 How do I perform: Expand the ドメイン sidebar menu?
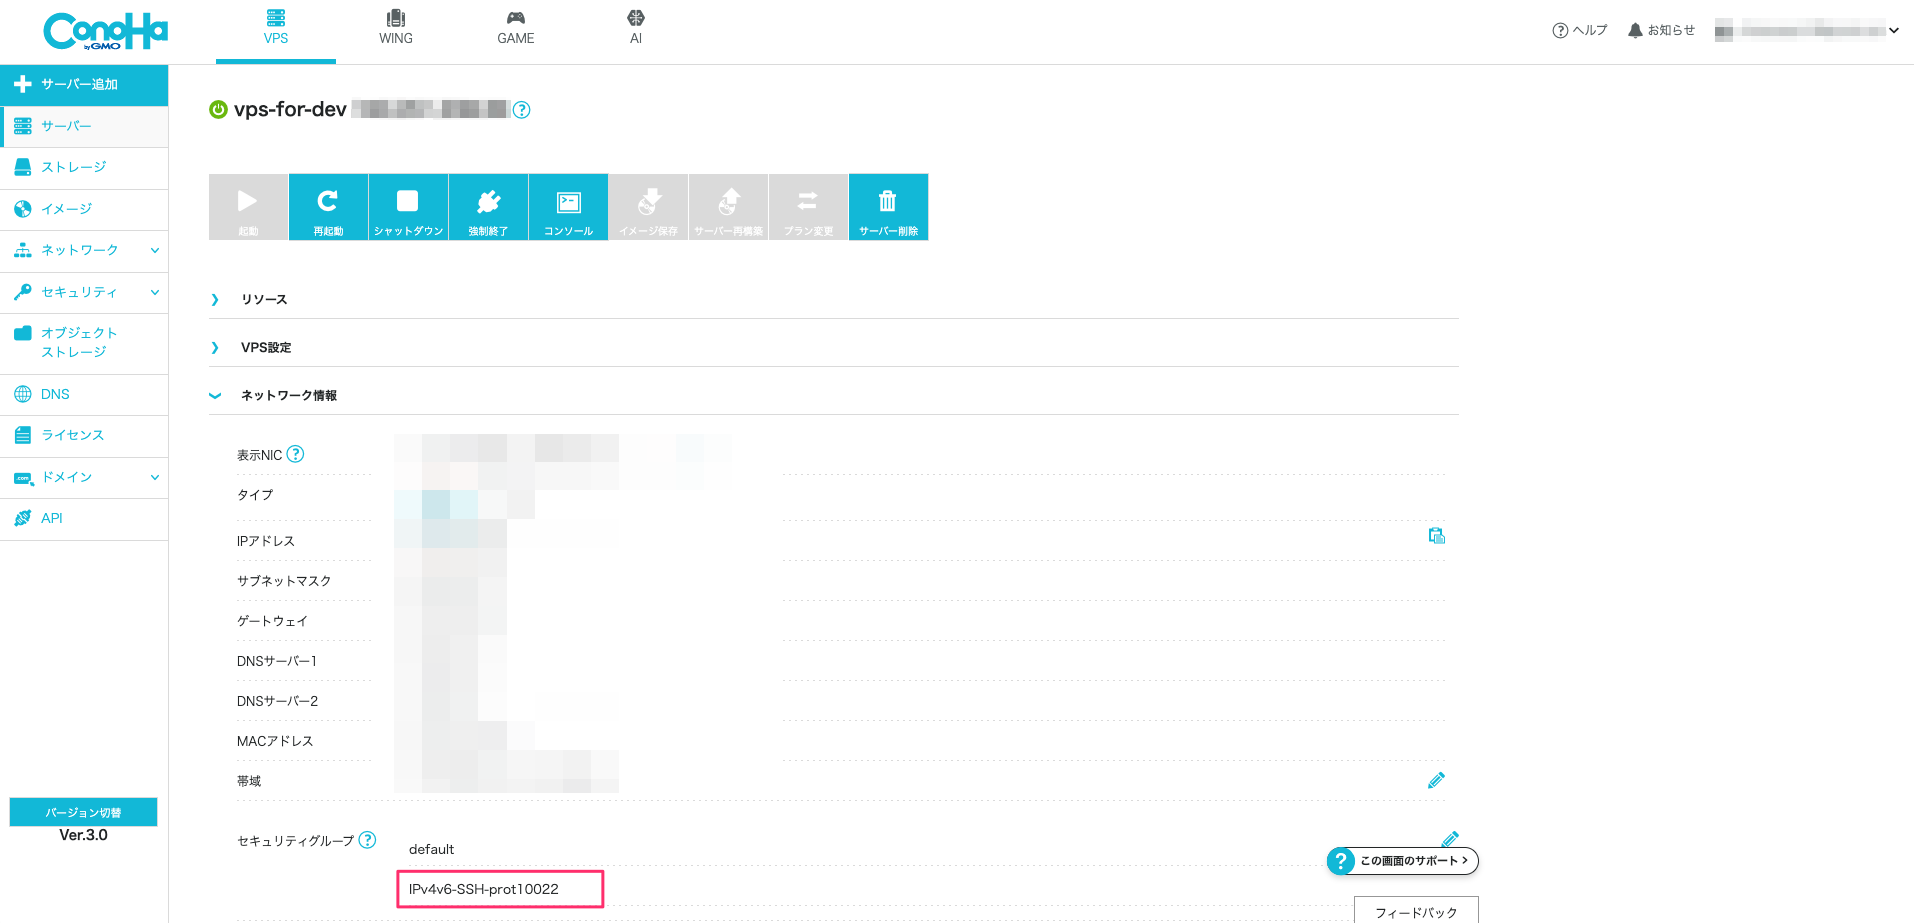tap(84, 477)
